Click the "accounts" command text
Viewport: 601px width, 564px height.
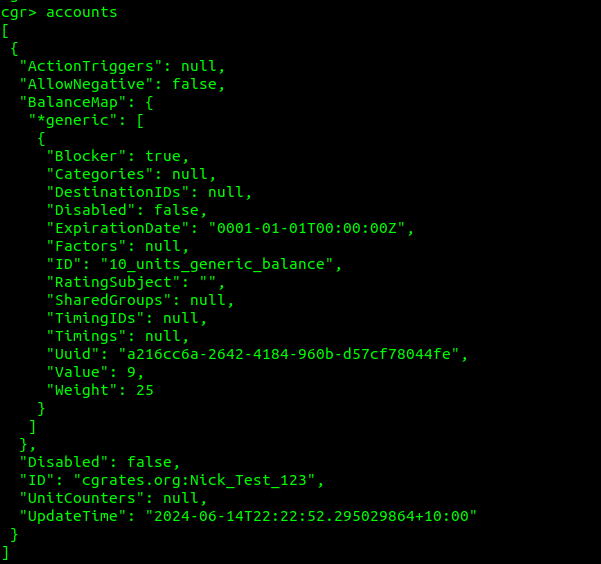82,12
